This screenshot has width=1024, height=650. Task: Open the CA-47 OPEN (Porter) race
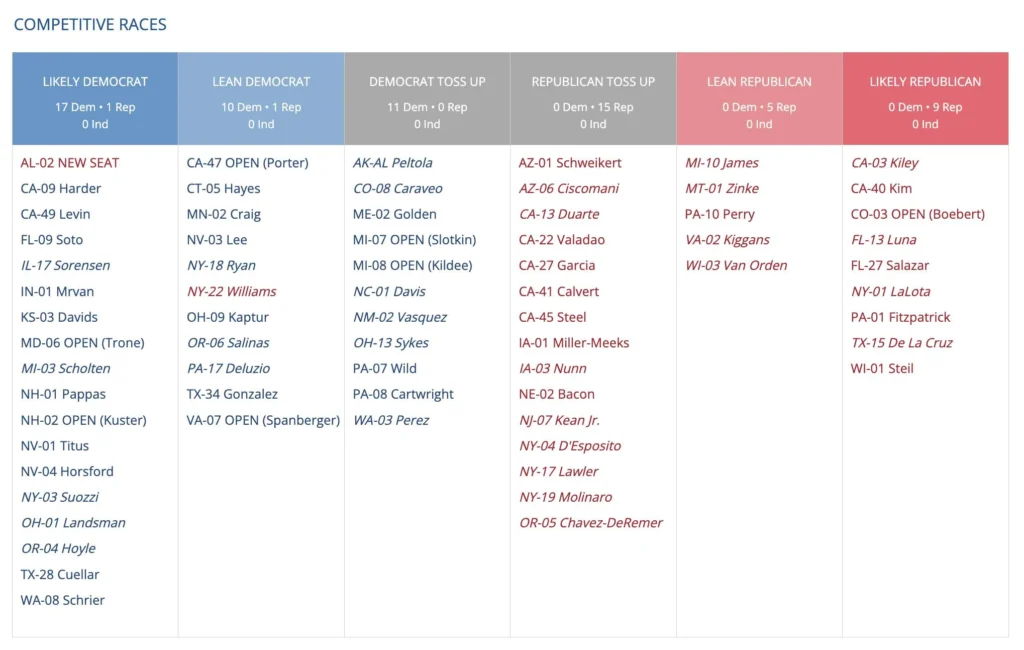tap(247, 163)
